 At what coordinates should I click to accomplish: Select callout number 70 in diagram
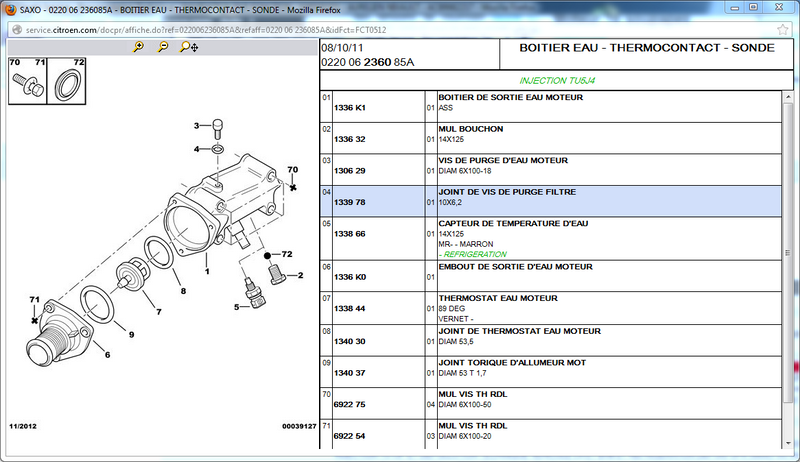pyautogui.click(x=292, y=169)
